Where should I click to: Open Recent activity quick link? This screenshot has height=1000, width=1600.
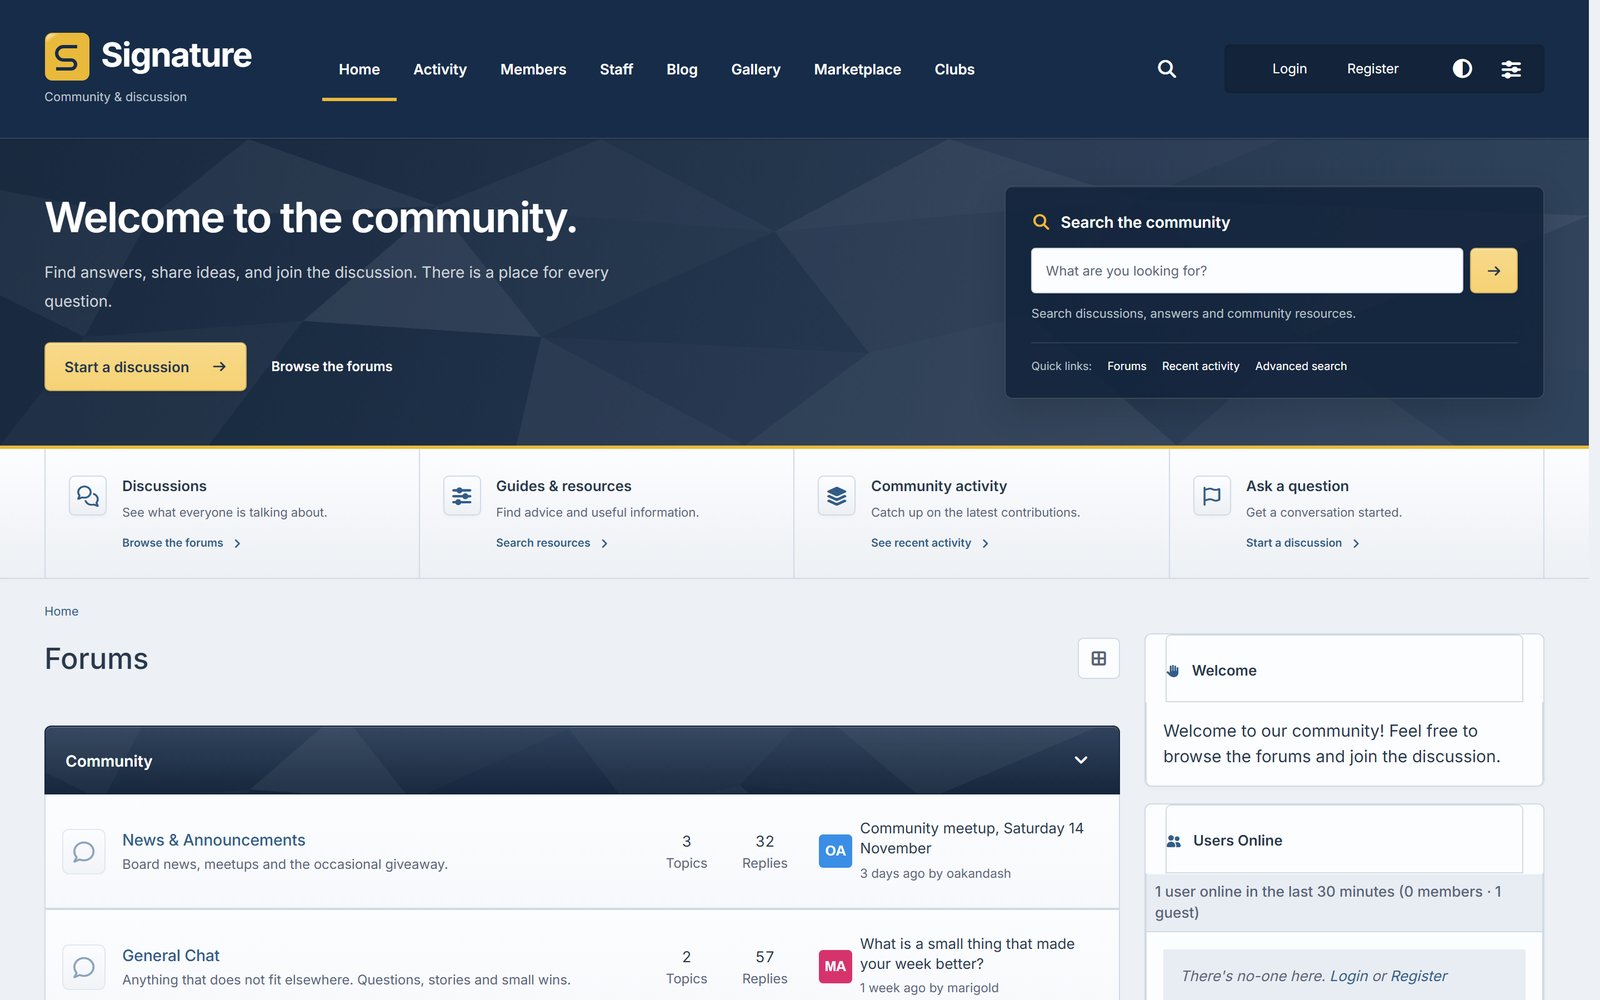tap(1200, 366)
